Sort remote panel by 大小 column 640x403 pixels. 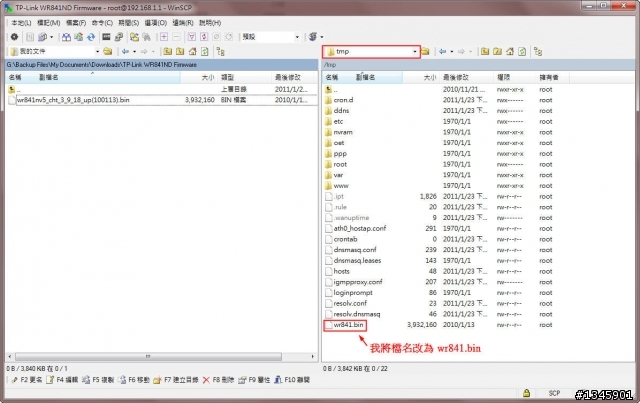[421, 77]
